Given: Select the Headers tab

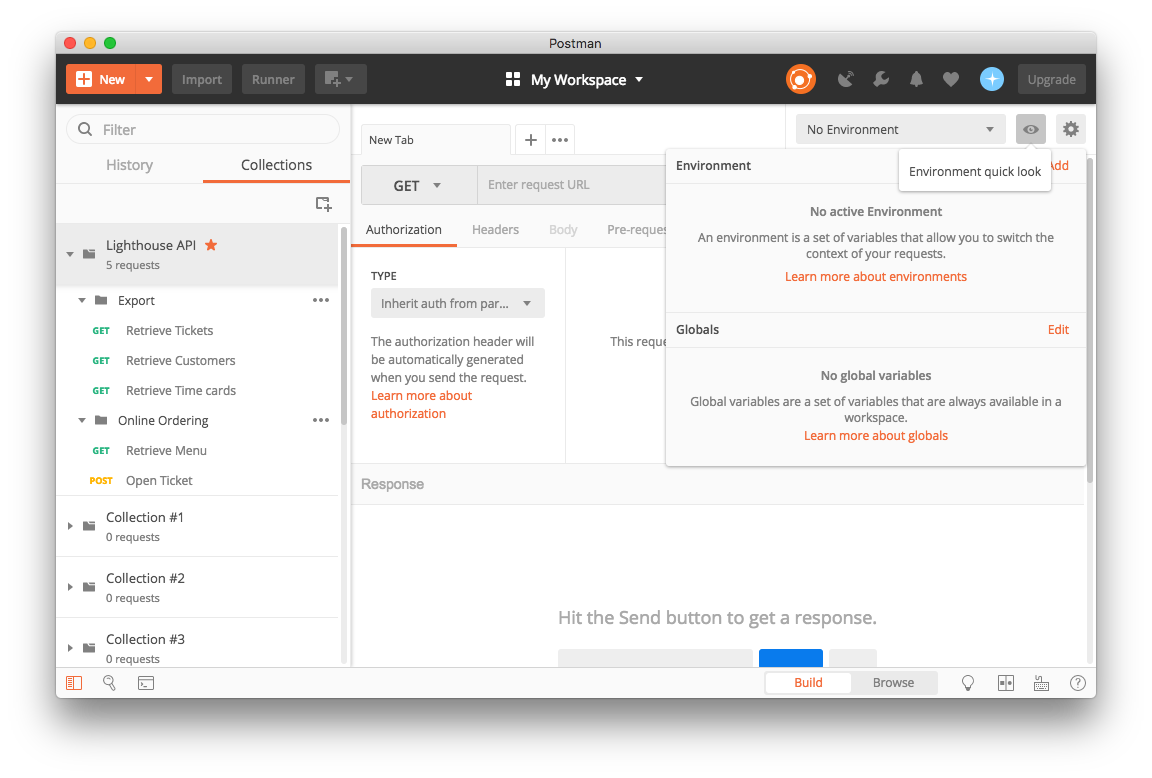Looking at the screenshot, I should click(495, 229).
